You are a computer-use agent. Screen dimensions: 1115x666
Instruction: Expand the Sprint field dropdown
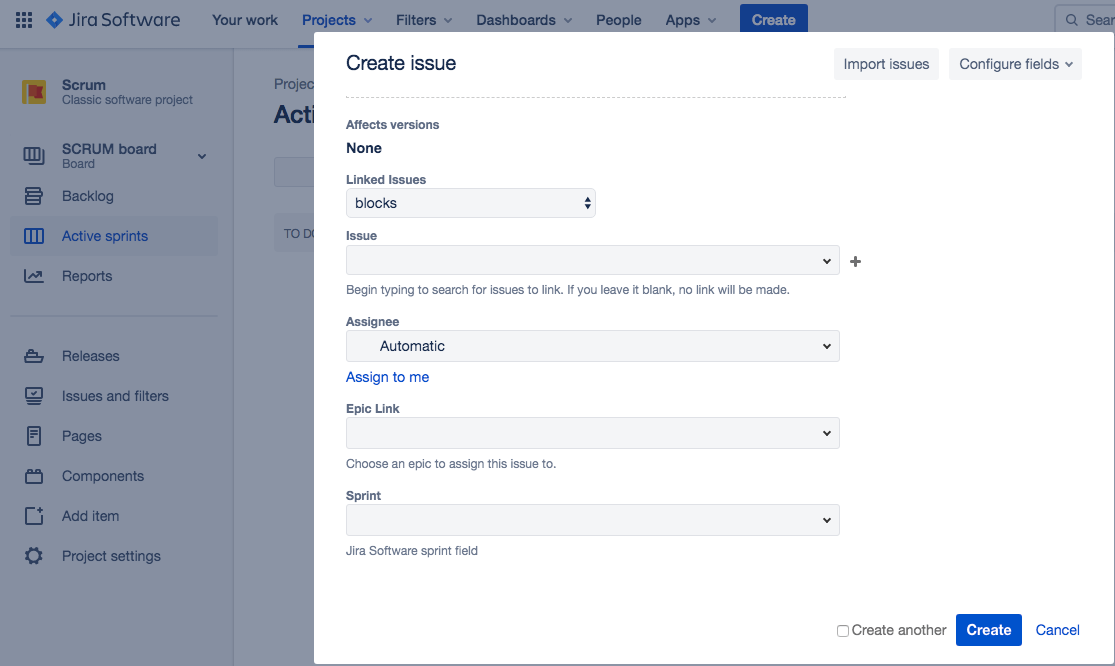click(x=592, y=520)
